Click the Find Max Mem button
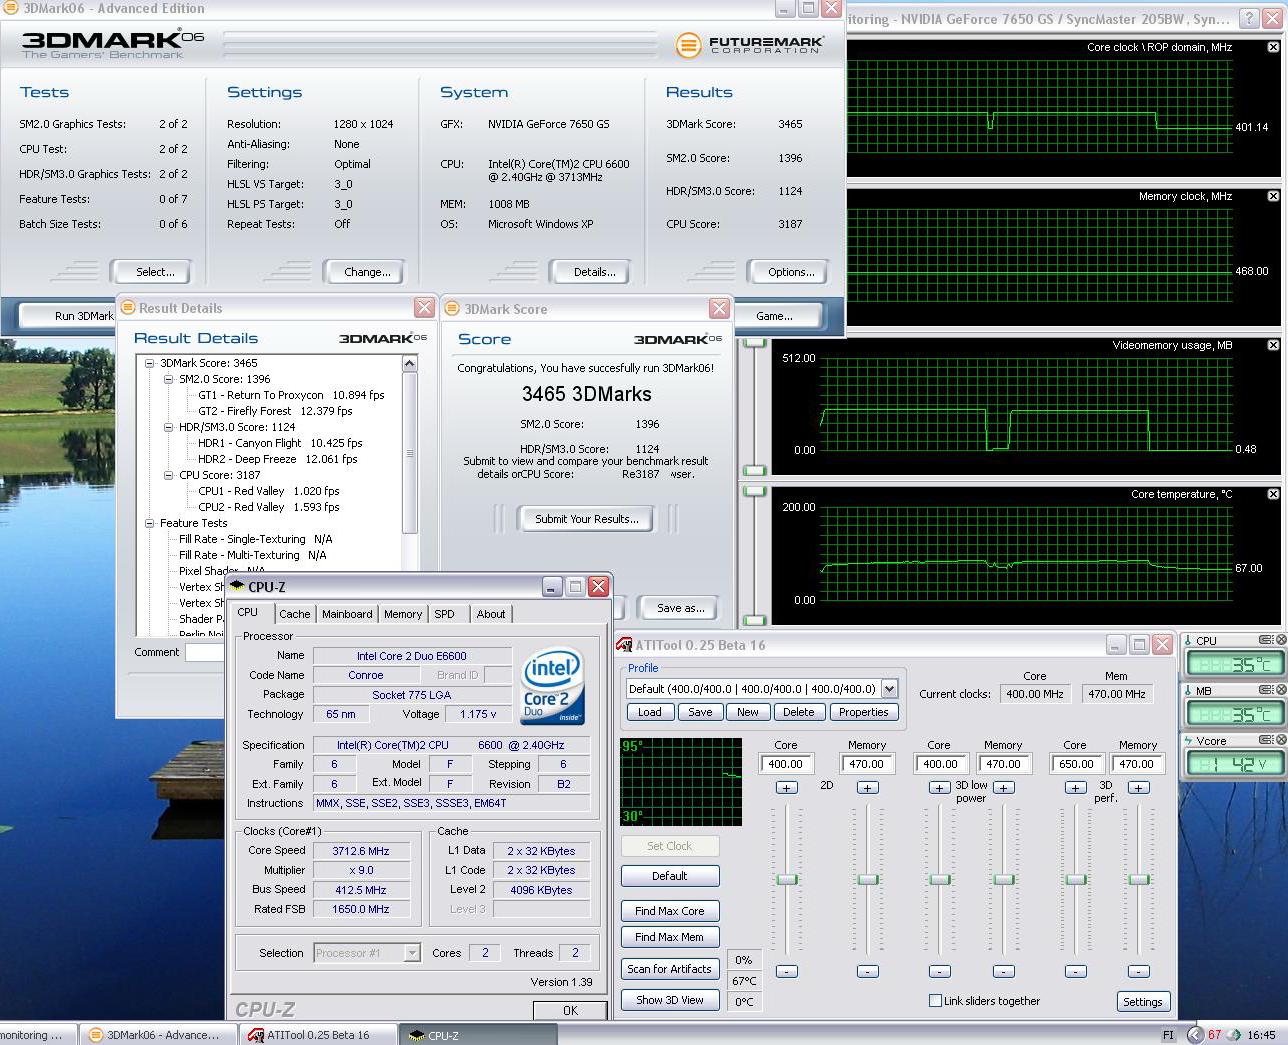1288x1045 pixels. click(x=670, y=937)
